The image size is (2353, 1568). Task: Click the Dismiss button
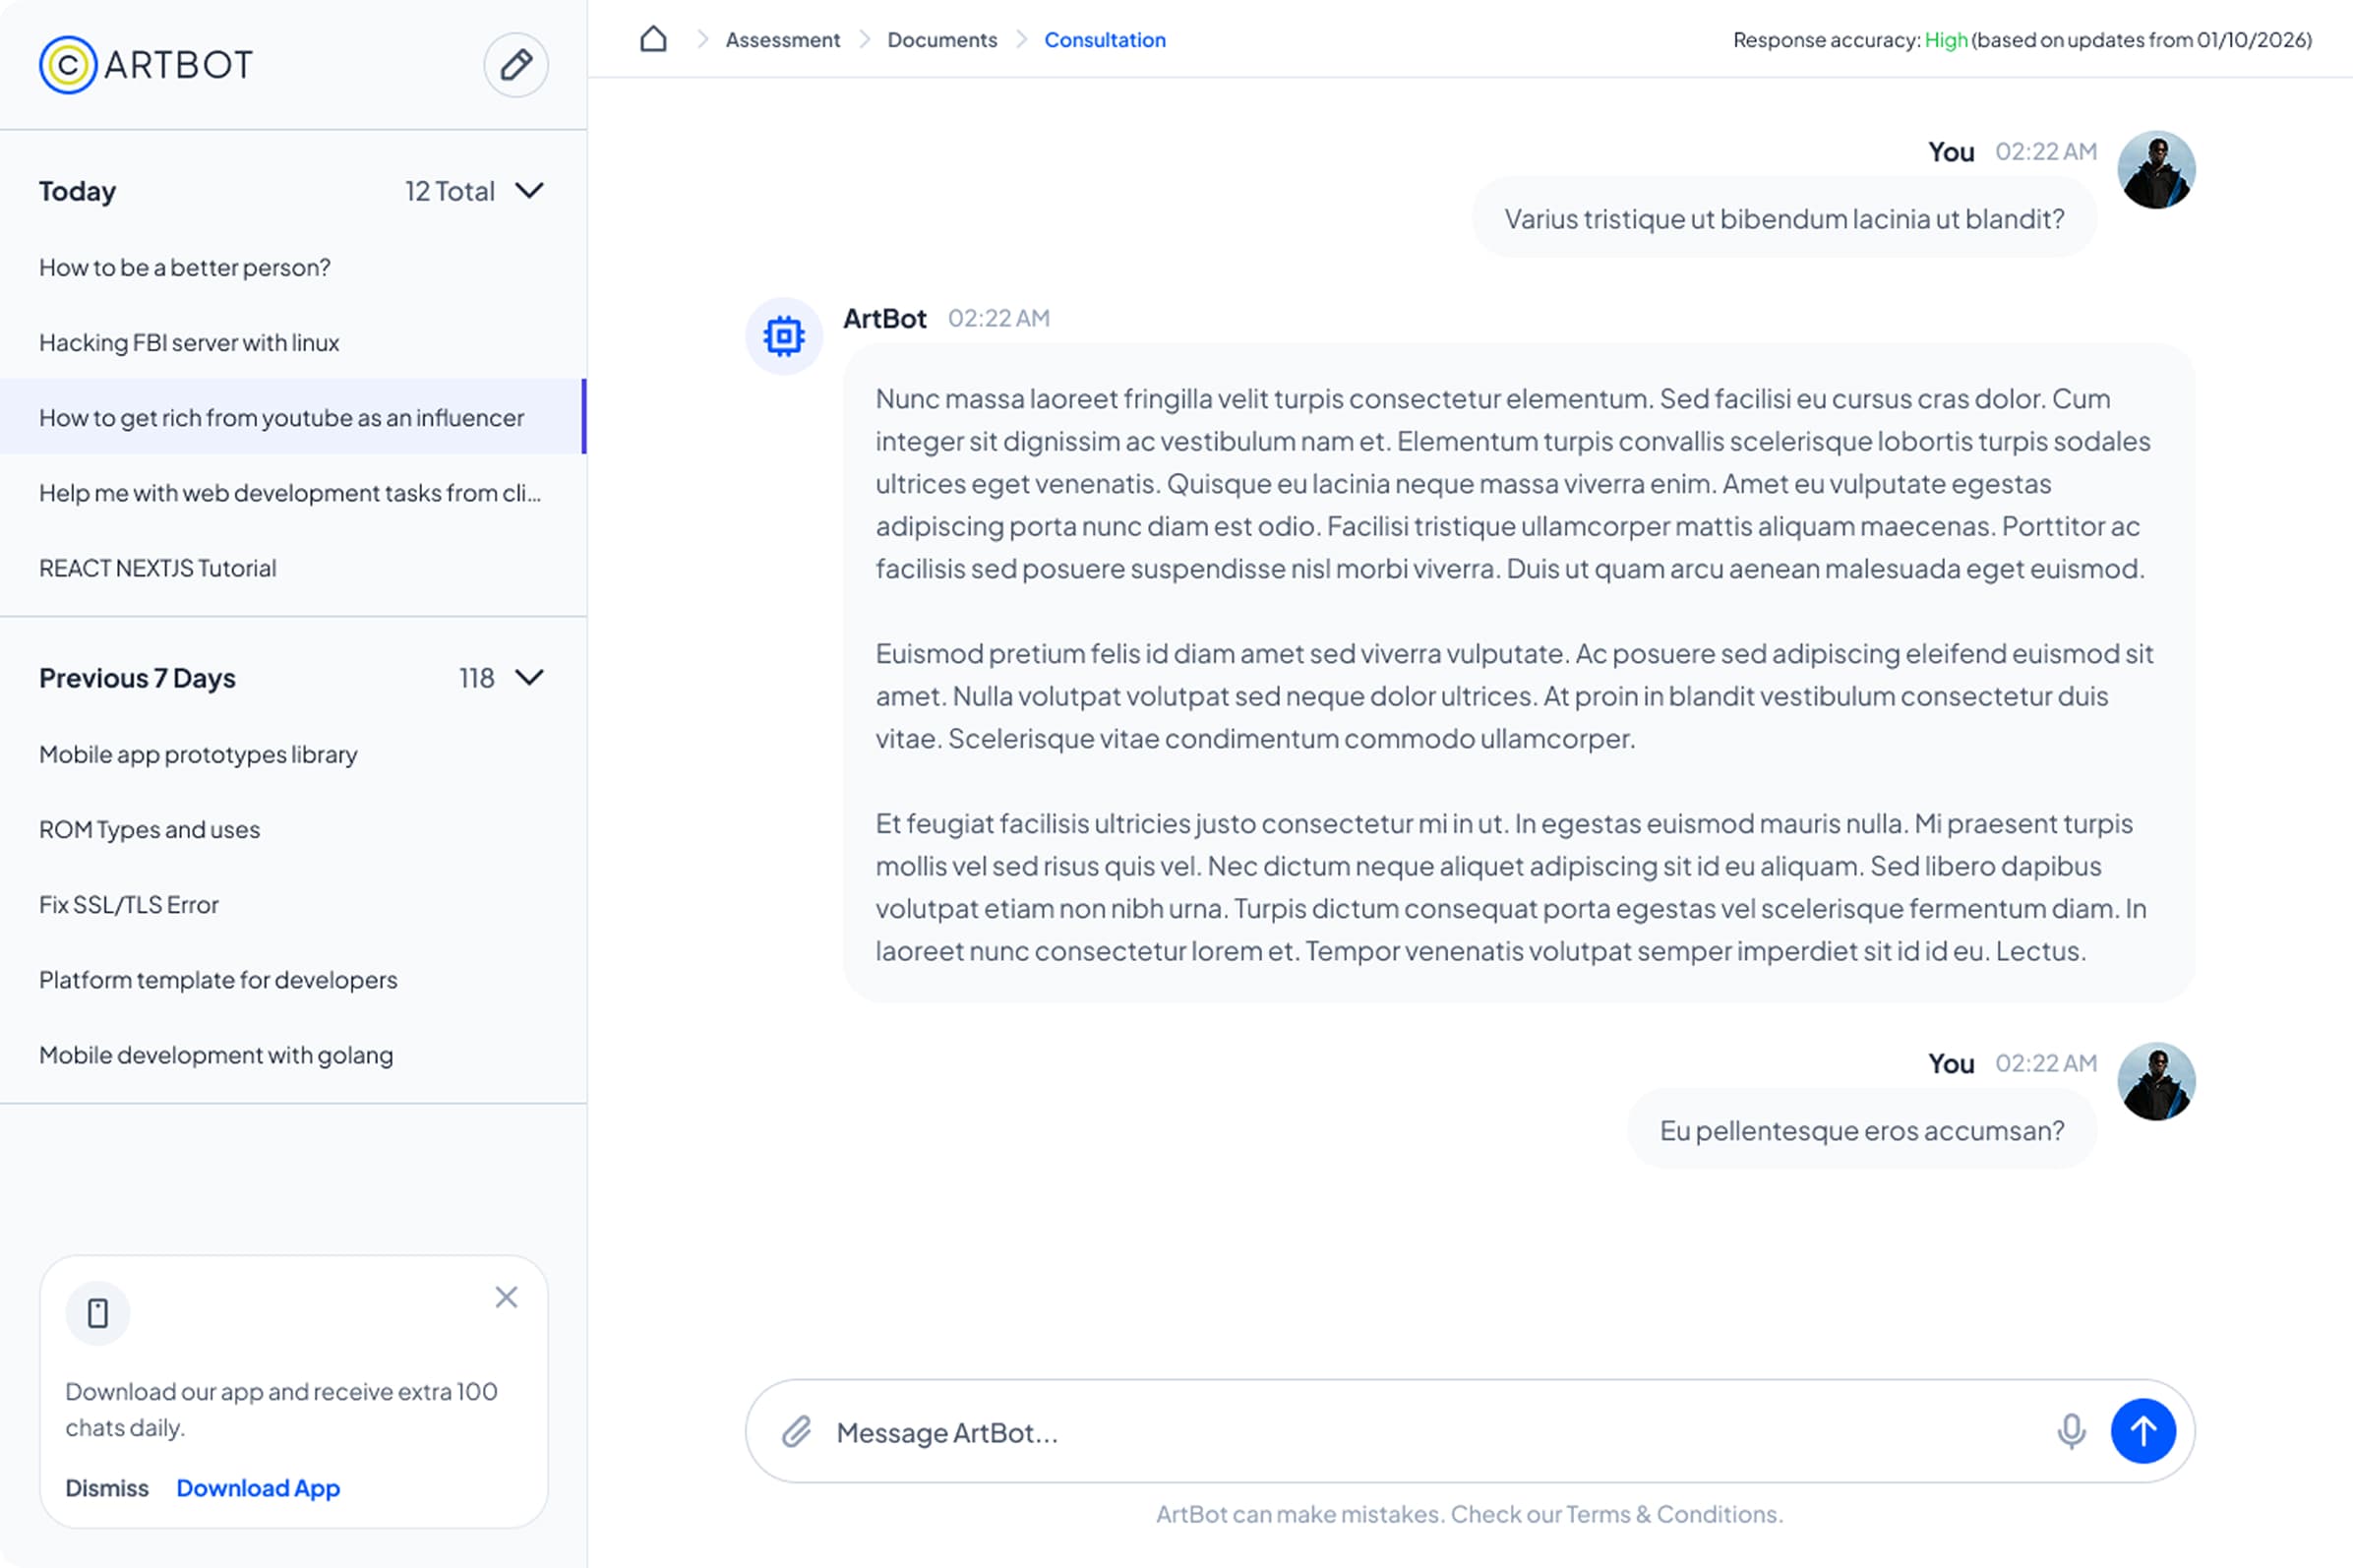[106, 1487]
